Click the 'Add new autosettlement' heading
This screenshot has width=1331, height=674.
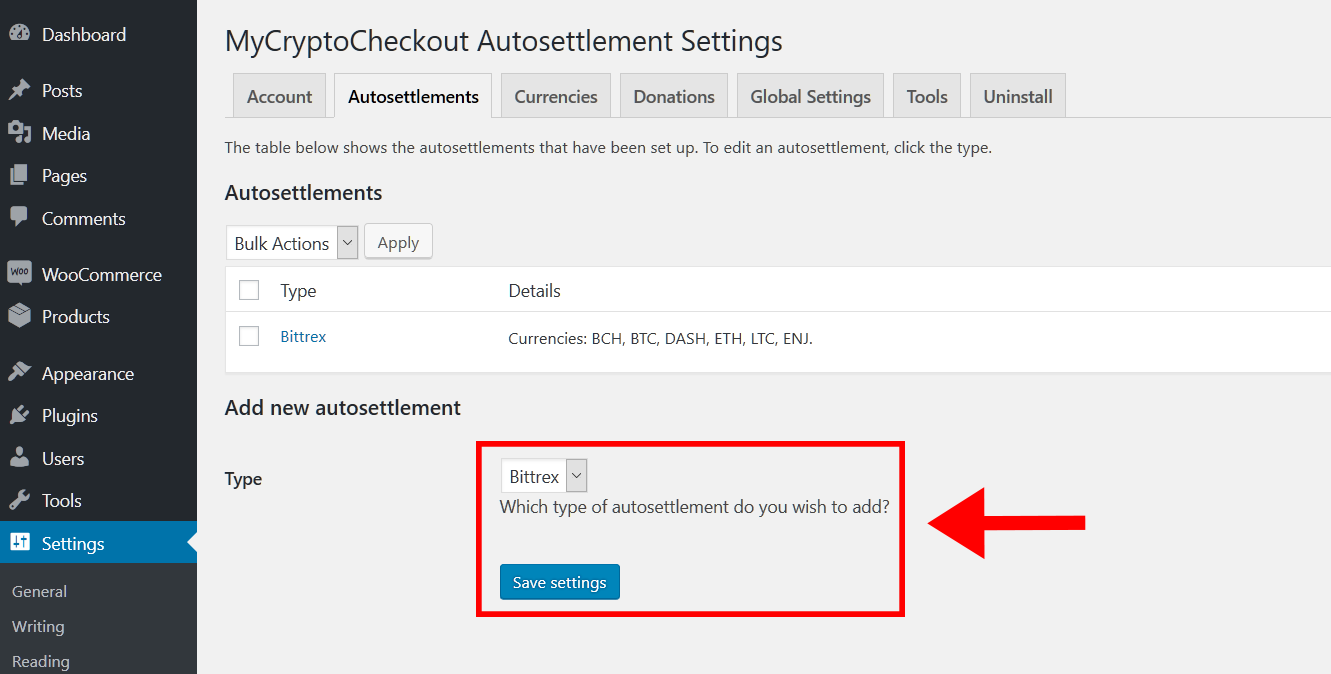tap(343, 407)
